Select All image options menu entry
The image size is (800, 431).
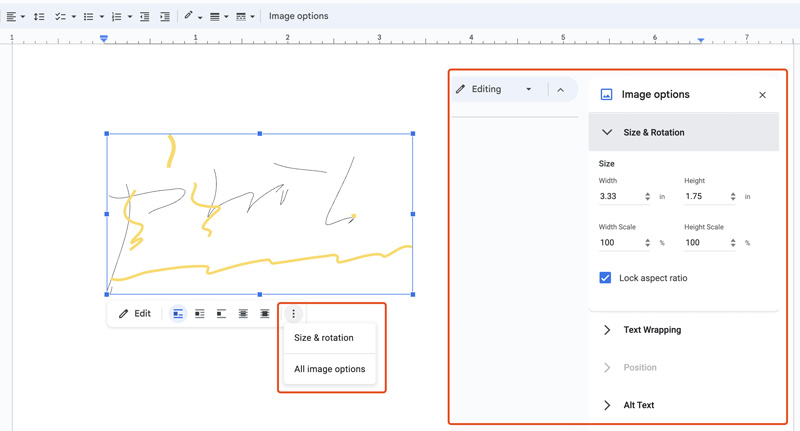[329, 369]
